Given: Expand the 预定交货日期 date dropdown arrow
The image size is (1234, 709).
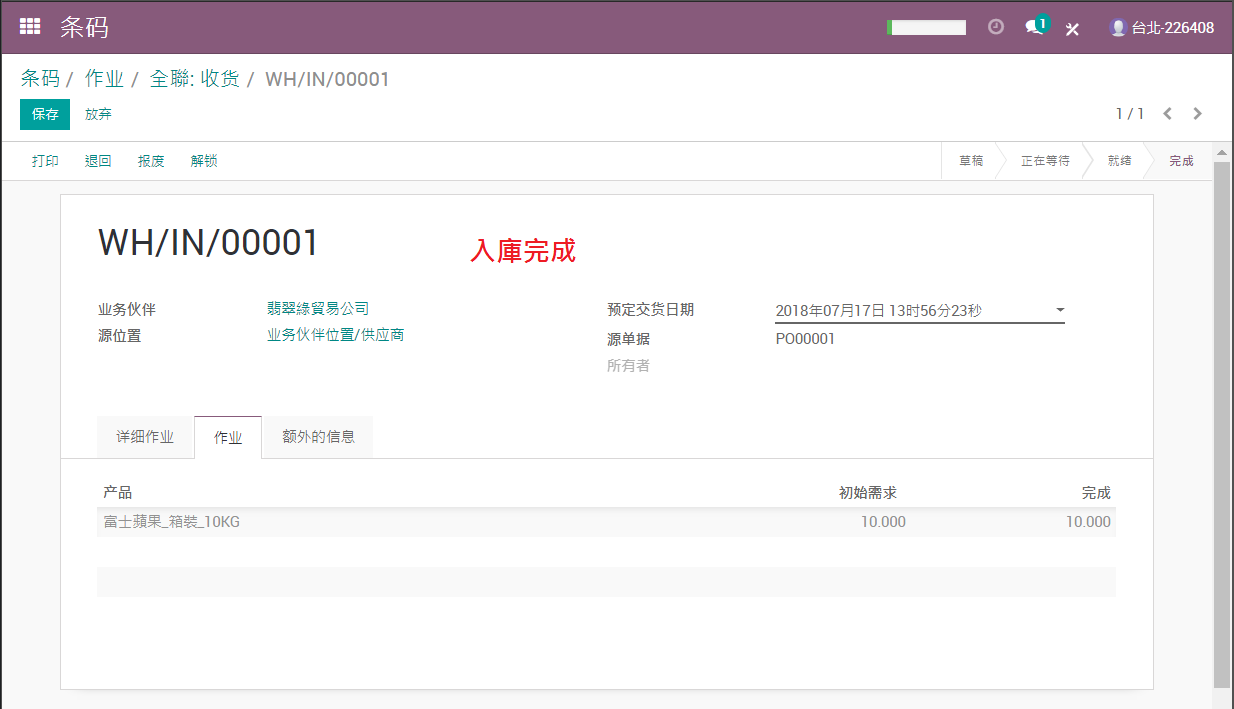Looking at the screenshot, I should pos(1060,310).
